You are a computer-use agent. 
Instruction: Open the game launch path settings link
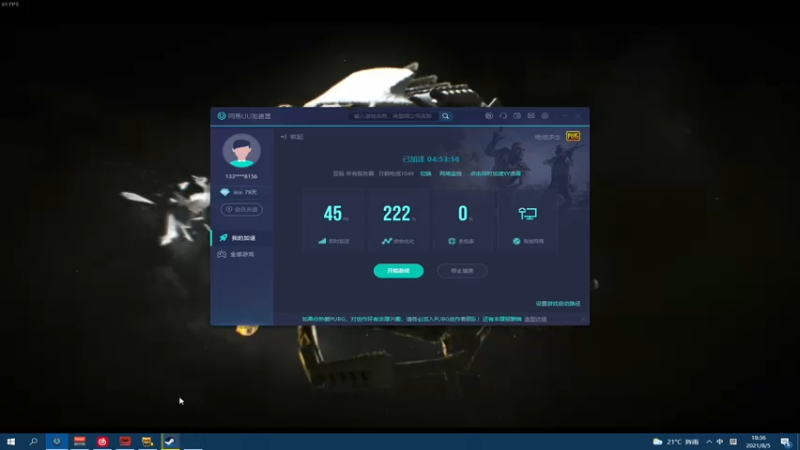tap(558, 304)
